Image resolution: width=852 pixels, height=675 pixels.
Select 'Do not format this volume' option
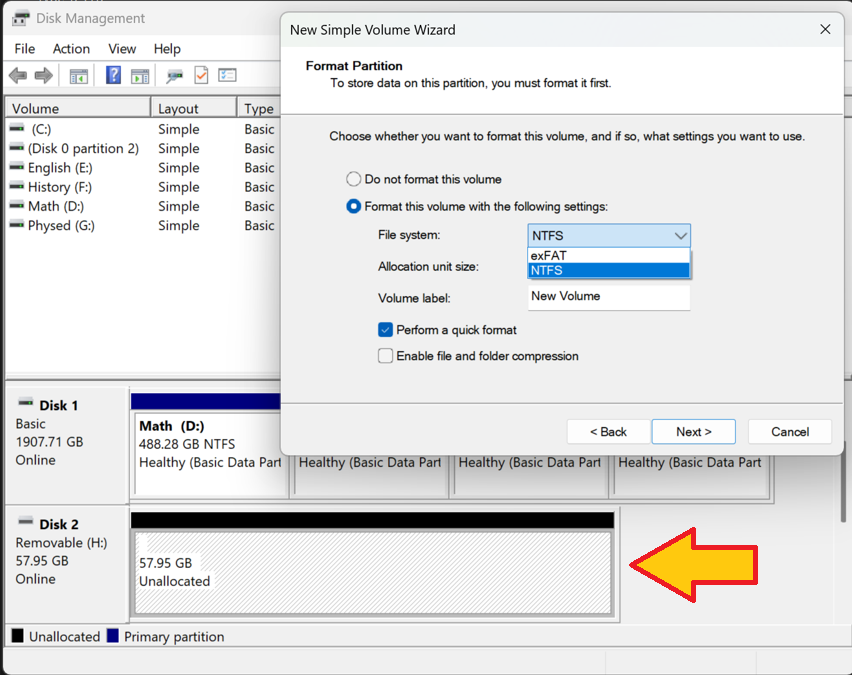pos(354,179)
